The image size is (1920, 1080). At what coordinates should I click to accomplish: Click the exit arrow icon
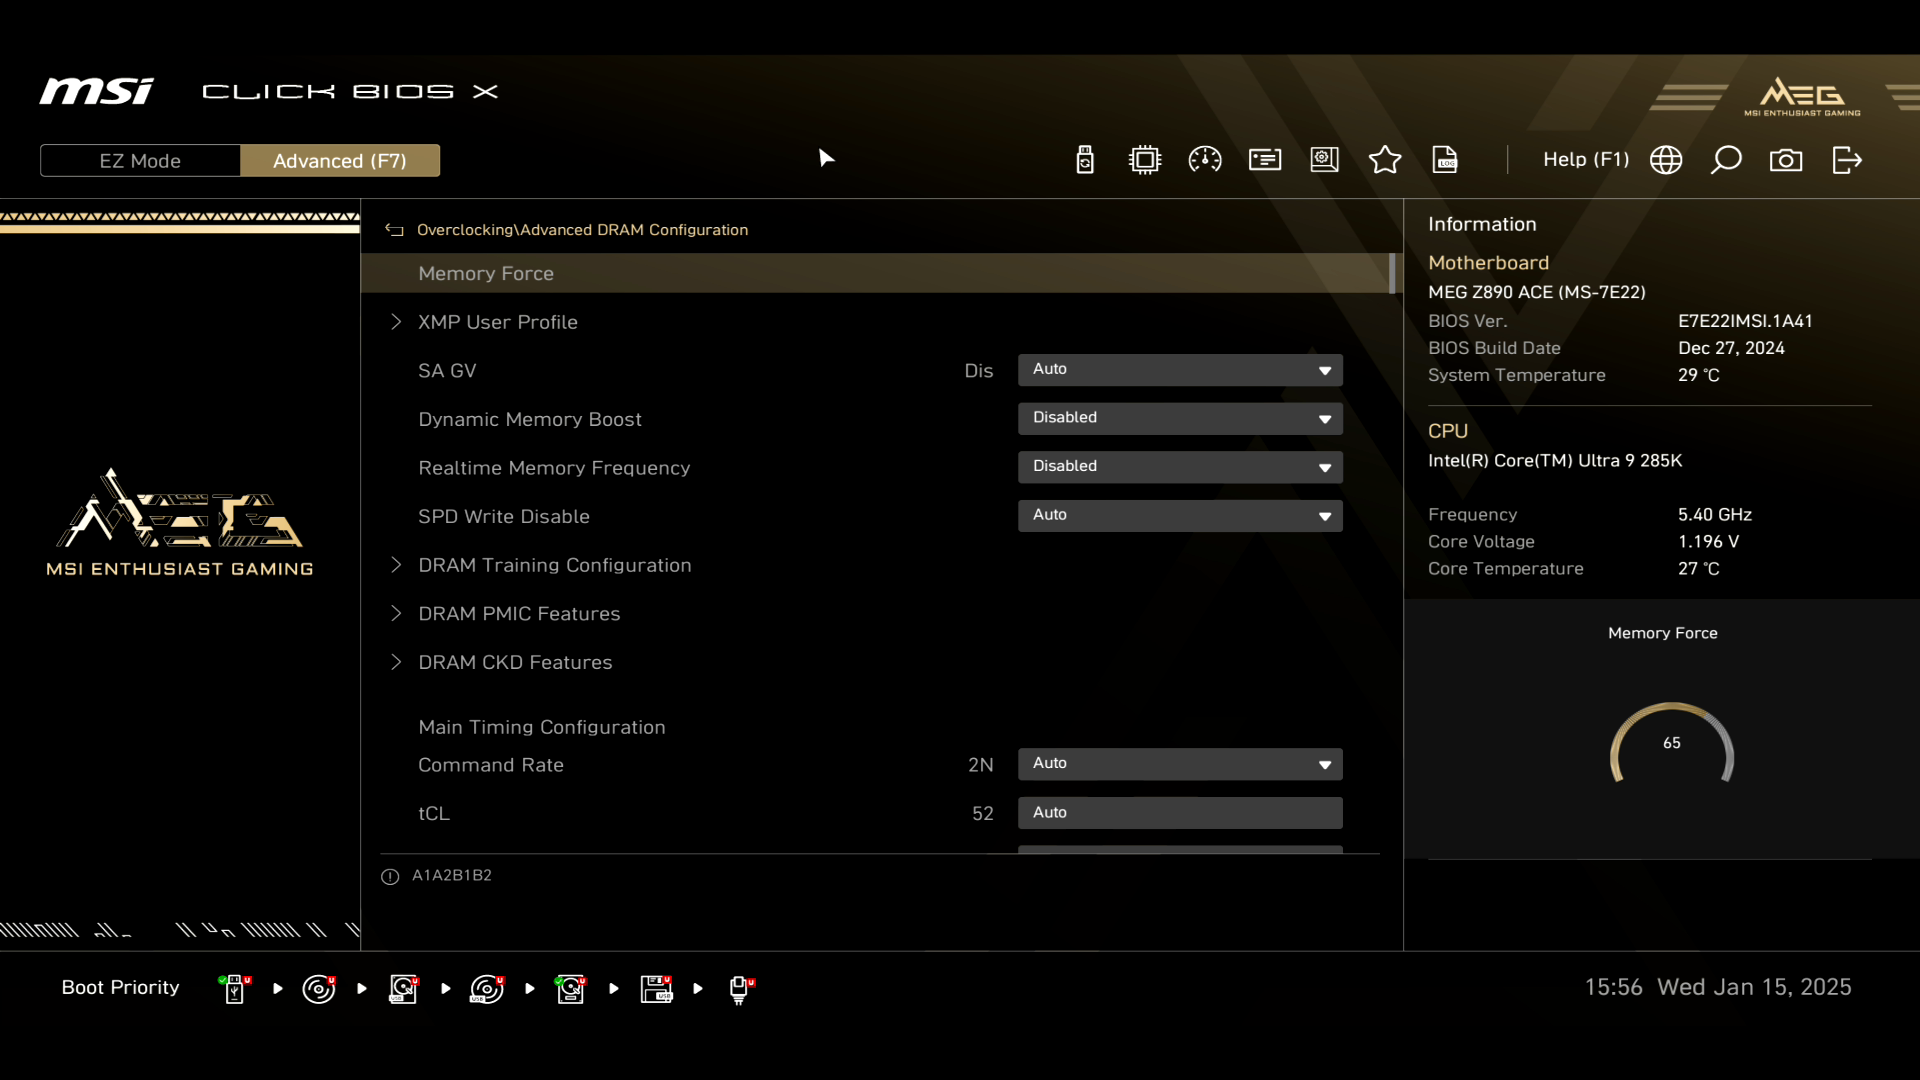point(1847,160)
